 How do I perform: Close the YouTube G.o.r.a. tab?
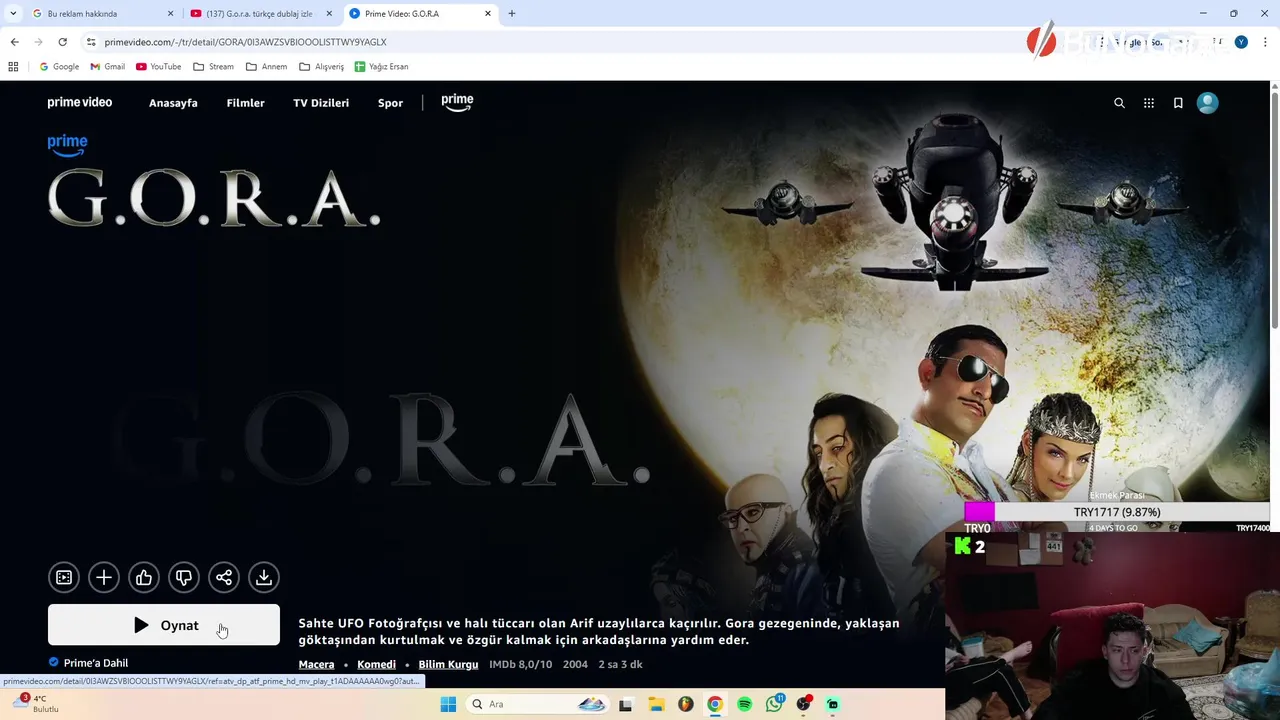coord(329,14)
